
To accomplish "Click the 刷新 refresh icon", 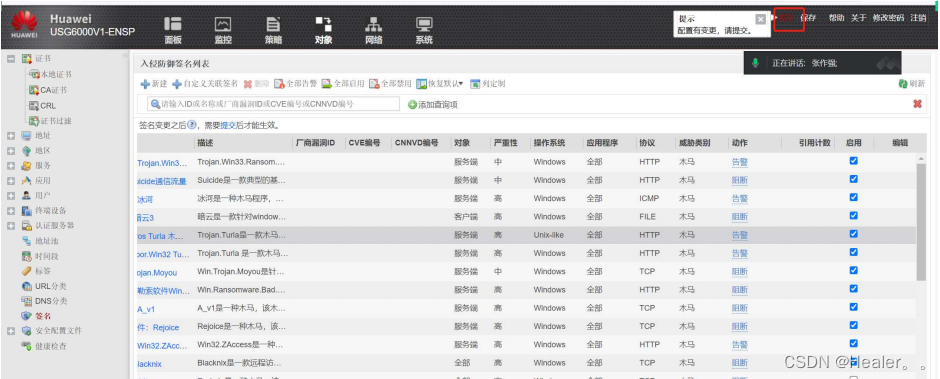I will point(903,84).
